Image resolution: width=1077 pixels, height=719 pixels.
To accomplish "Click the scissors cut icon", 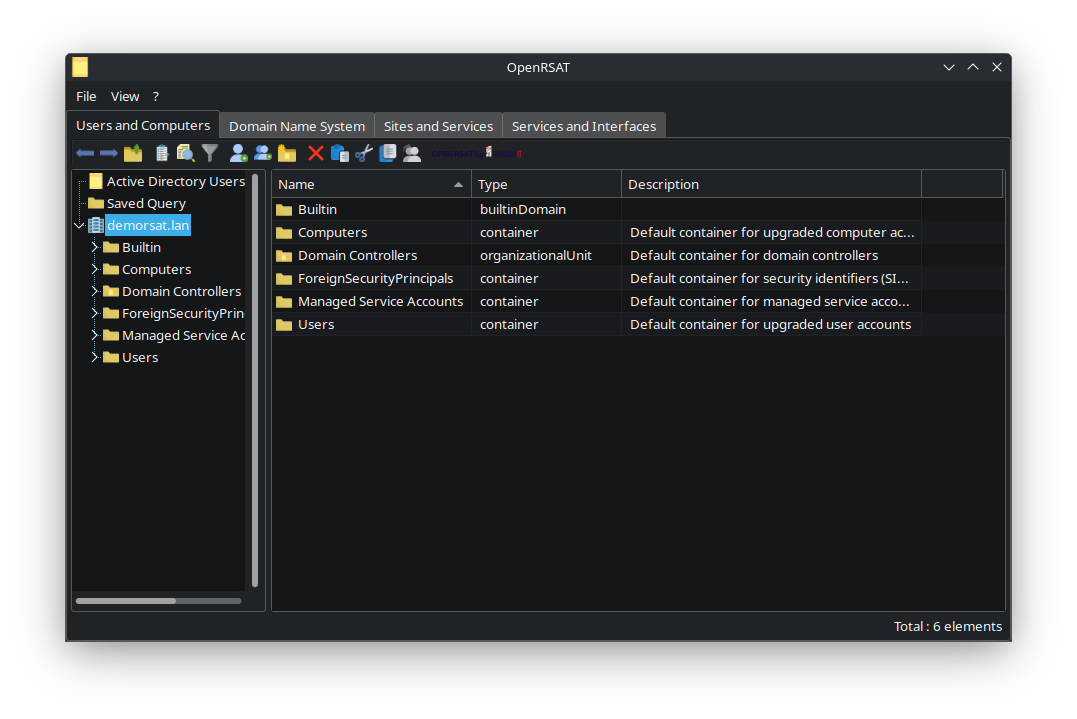I will 364,153.
